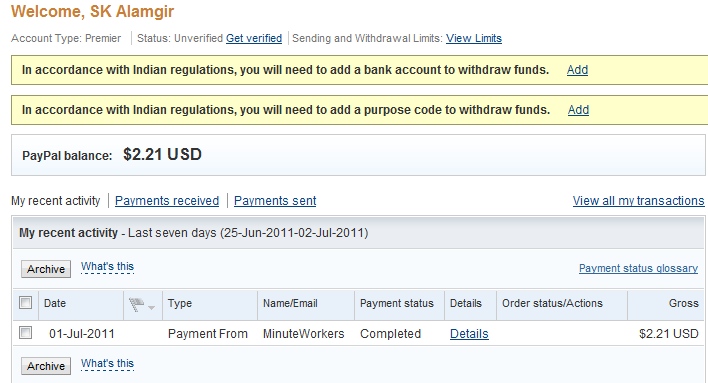Switch to Payments received tab
This screenshot has height=383, width=708.
pyautogui.click(x=167, y=201)
